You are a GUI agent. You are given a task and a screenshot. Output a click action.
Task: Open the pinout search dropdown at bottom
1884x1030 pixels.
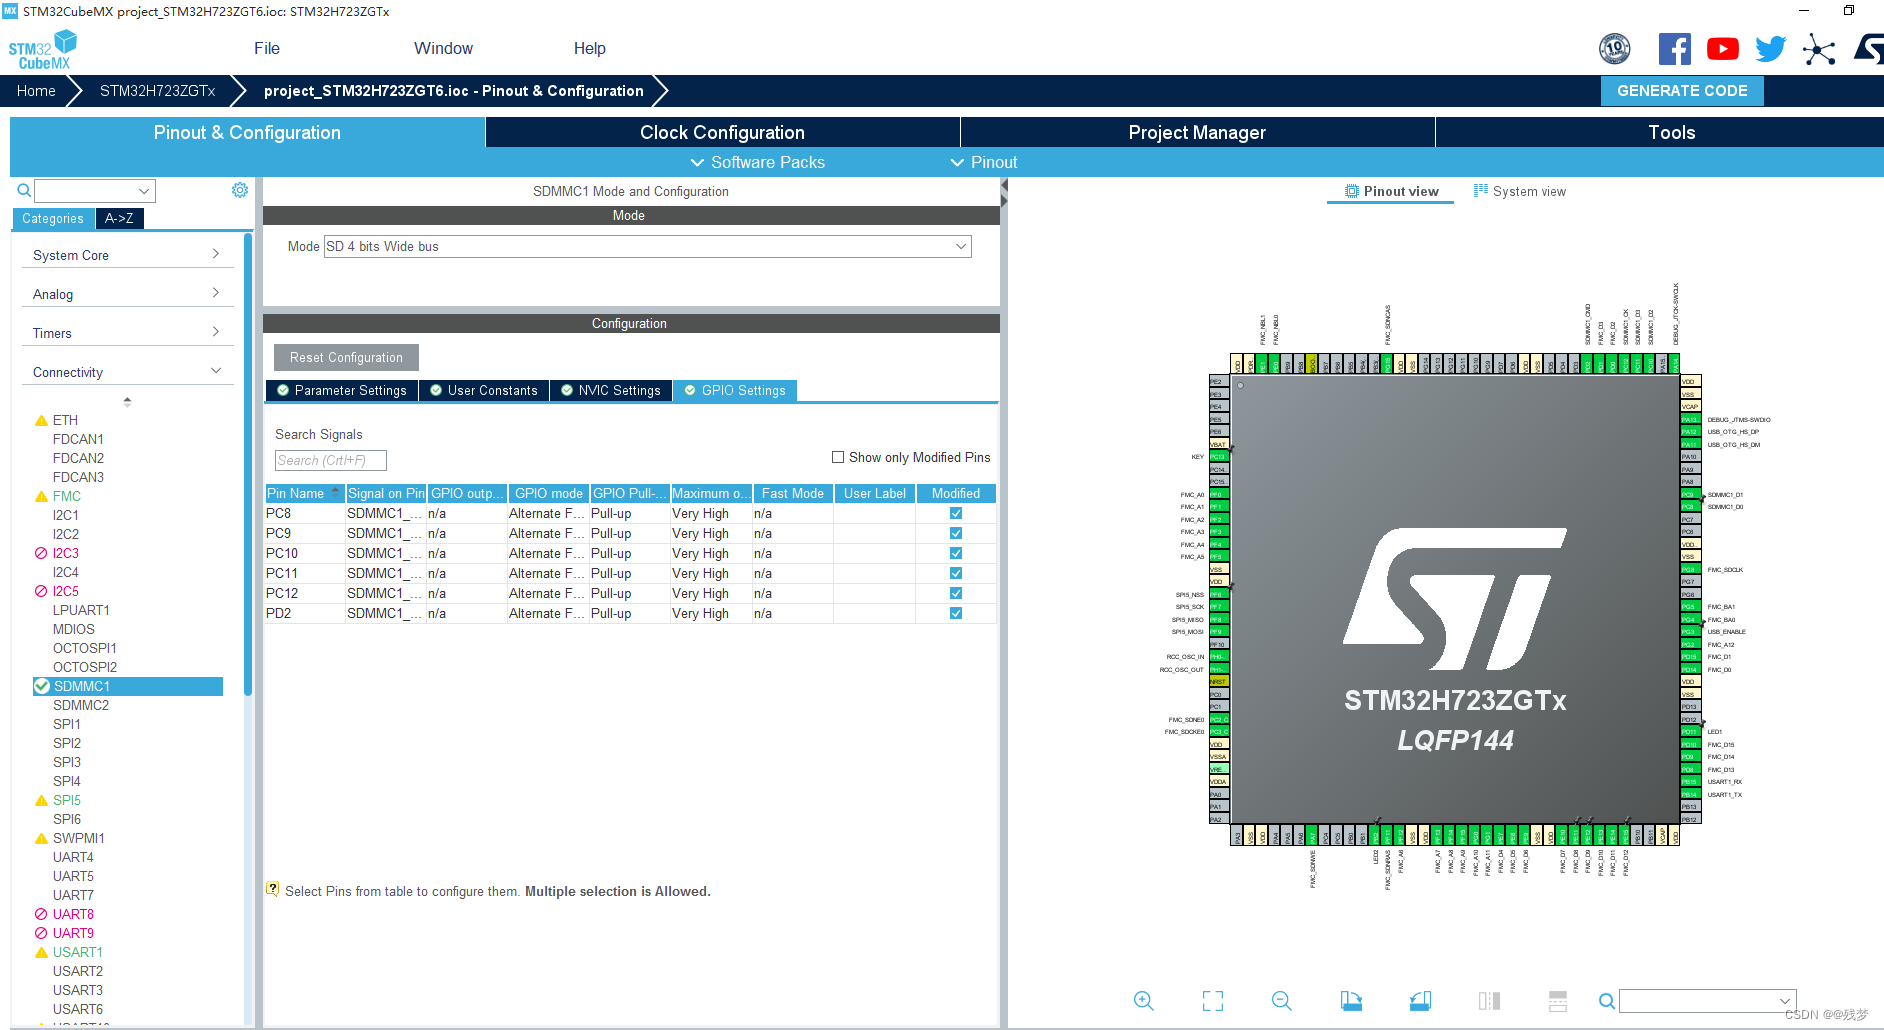pyautogui.click(x=1707, y=1001)
